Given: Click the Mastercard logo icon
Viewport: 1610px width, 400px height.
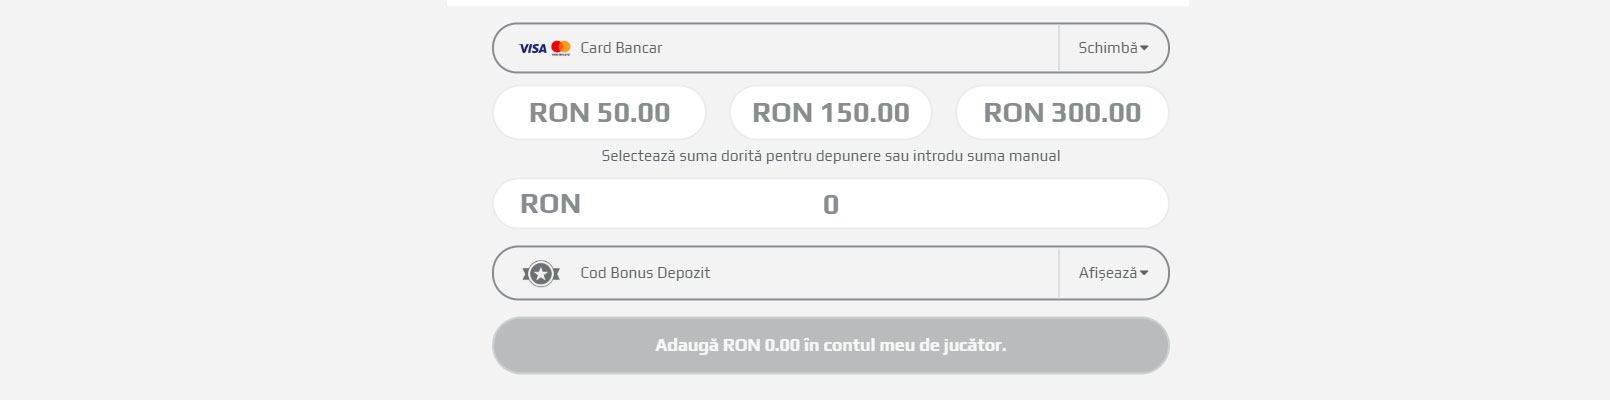Looking at the screenshot, I should (561, 47).
